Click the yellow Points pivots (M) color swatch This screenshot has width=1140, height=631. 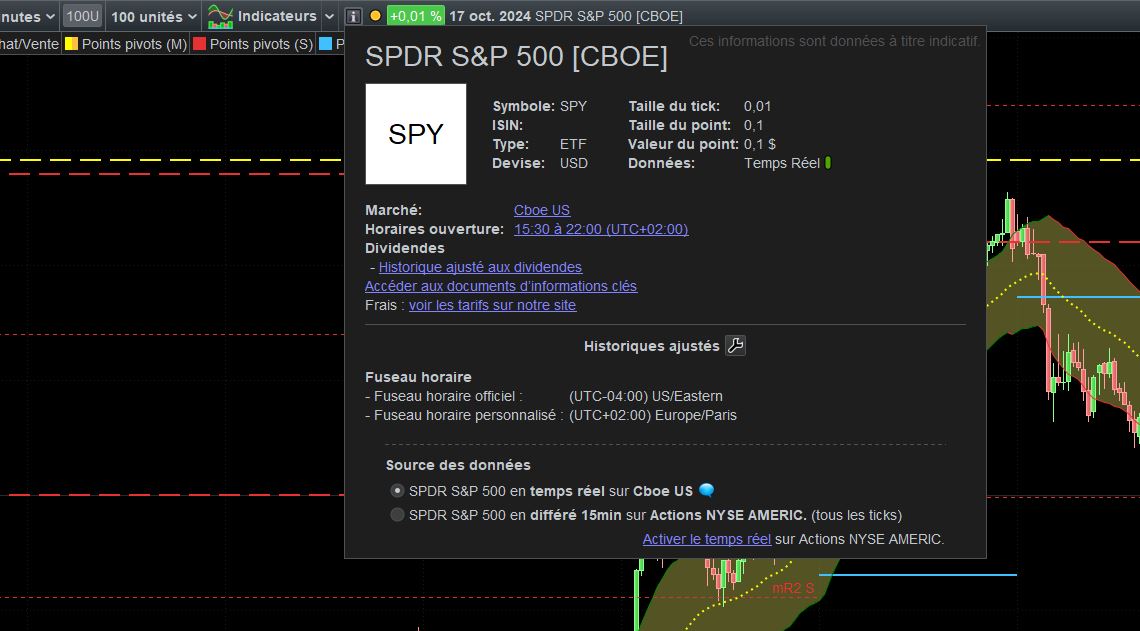pyautogui.click(x=71, y=44)
